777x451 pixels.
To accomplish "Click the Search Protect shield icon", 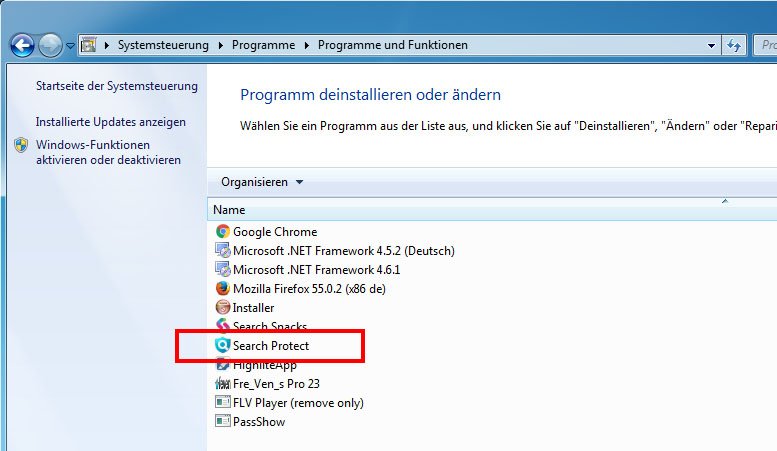I will coord(222,345).
